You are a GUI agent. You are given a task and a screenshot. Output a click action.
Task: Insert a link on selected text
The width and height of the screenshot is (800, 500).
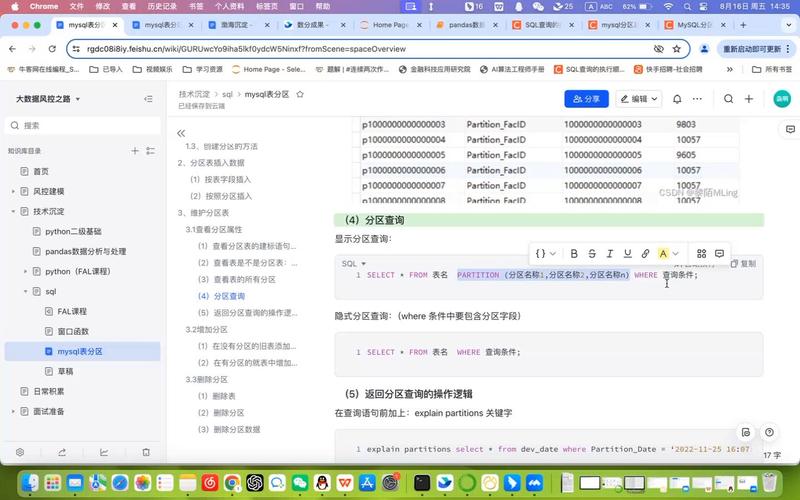point(645,254)
